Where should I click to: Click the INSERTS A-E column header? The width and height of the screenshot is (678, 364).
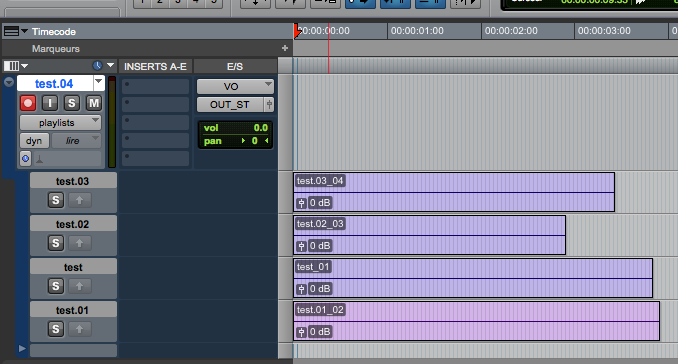point(155,67)
